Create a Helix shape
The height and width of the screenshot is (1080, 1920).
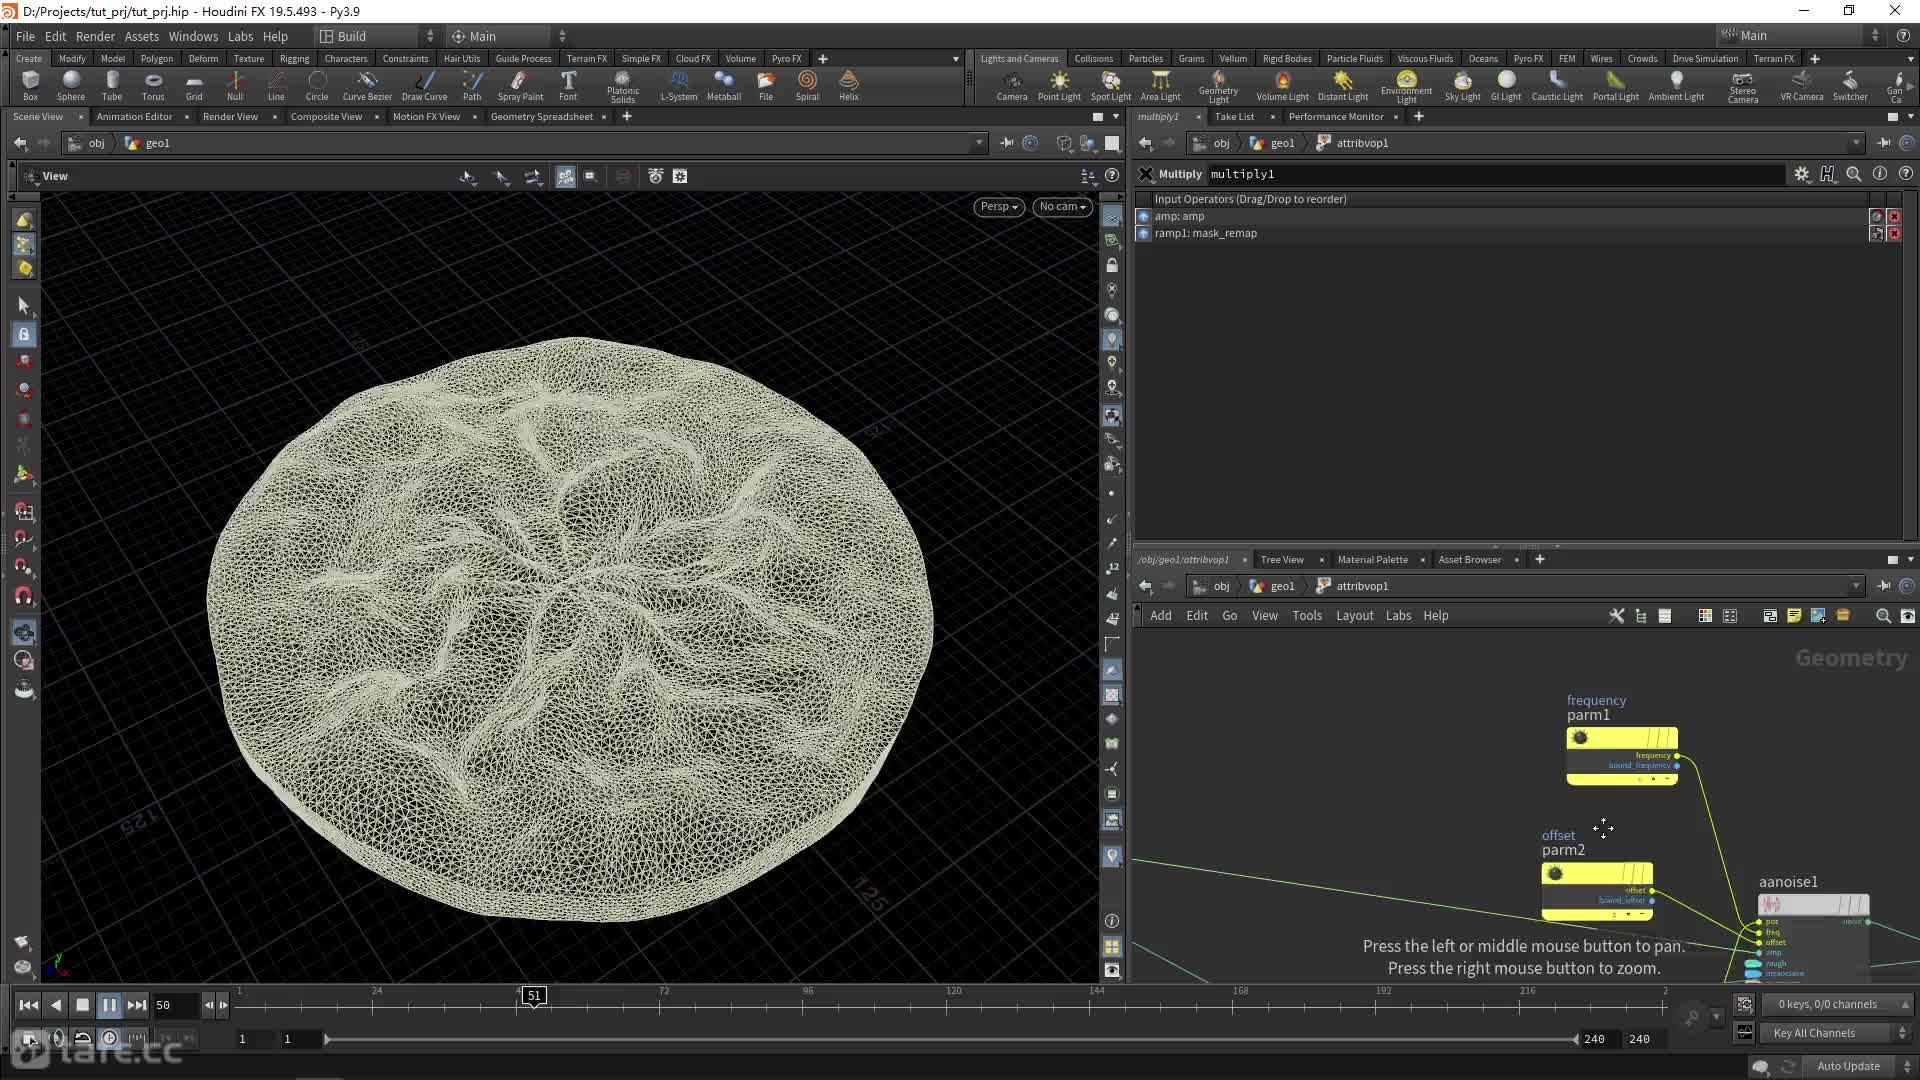click(849, 85)
